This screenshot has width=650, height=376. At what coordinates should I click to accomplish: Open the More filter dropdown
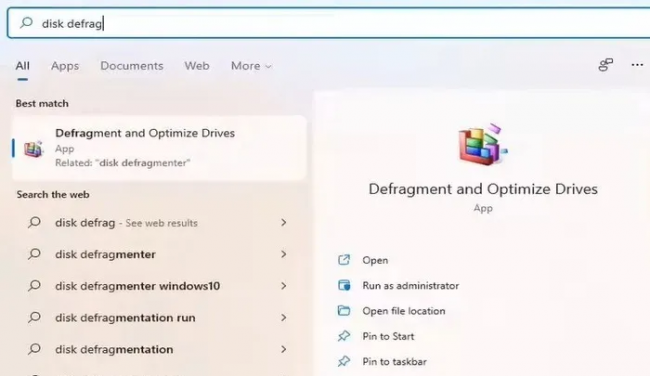(x=251, y=66)
